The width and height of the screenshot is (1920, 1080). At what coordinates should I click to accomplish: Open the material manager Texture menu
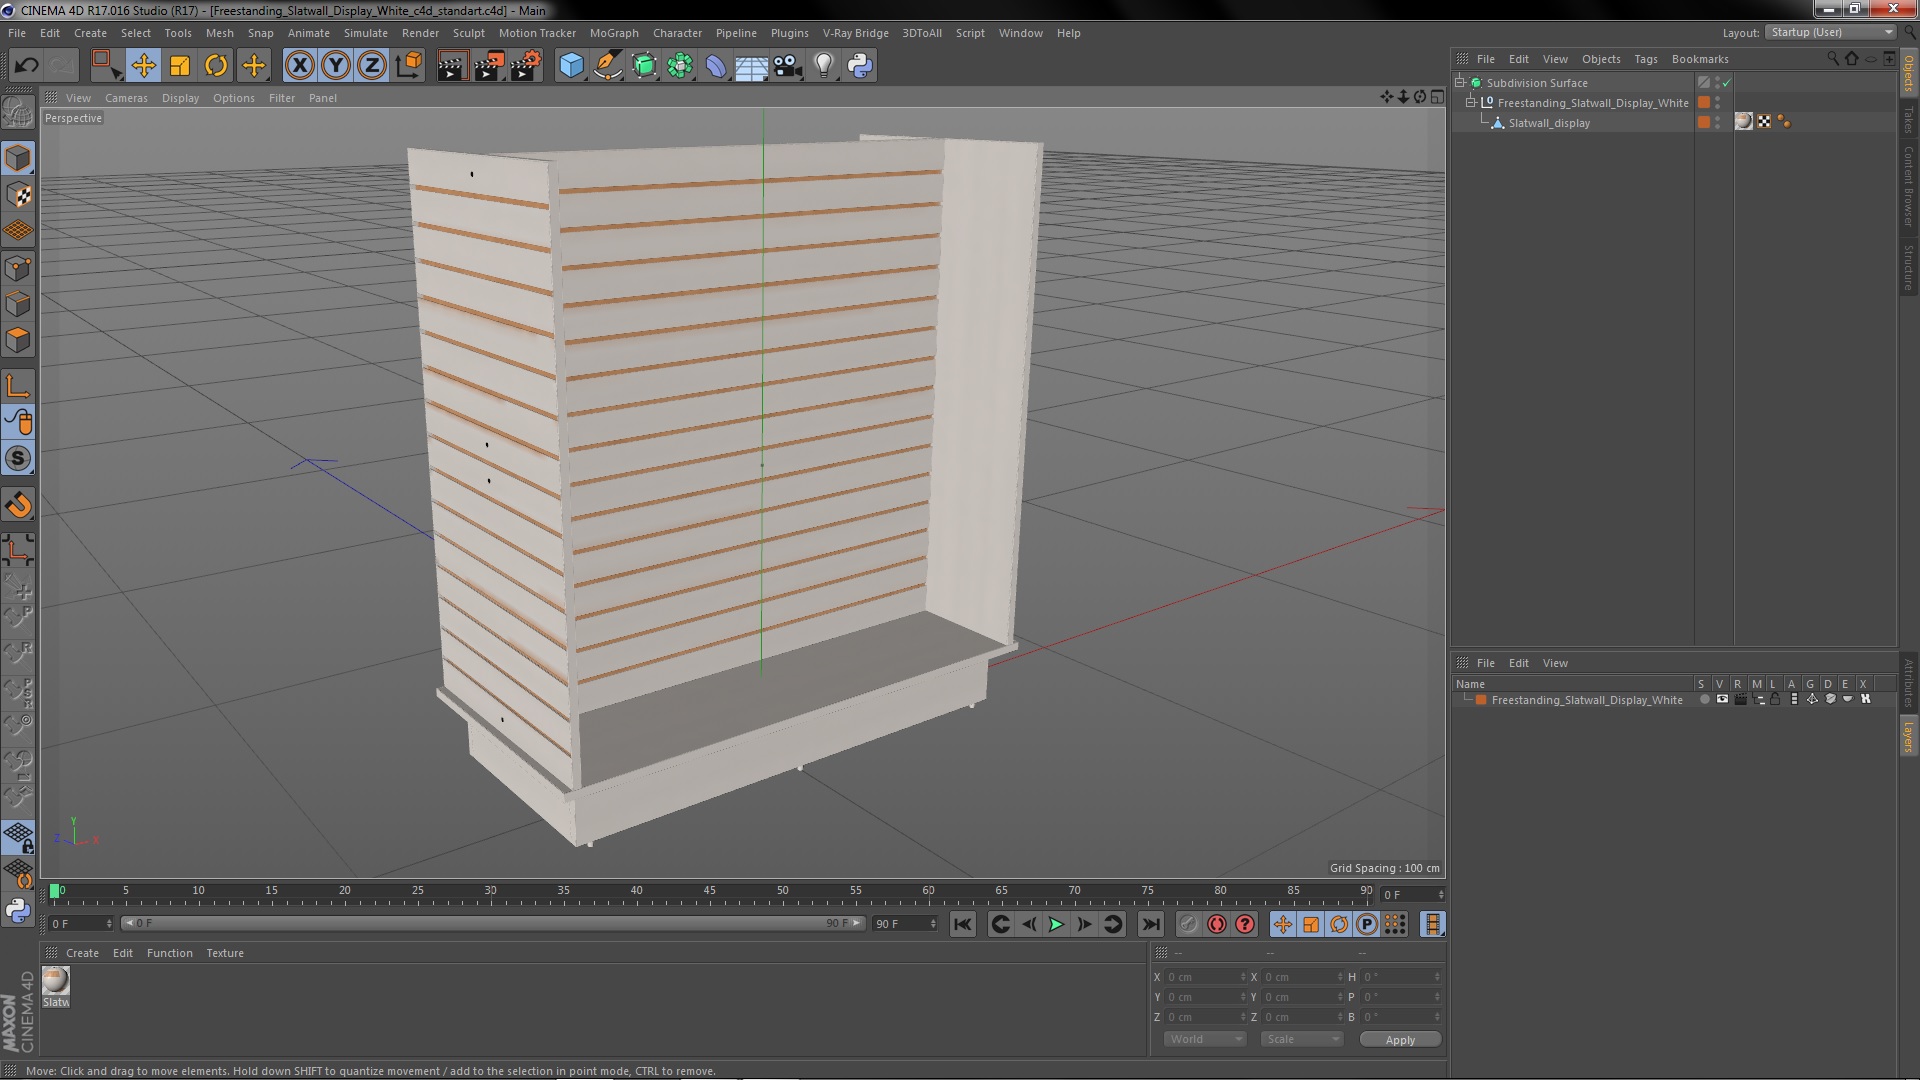[x=225, y=953]
